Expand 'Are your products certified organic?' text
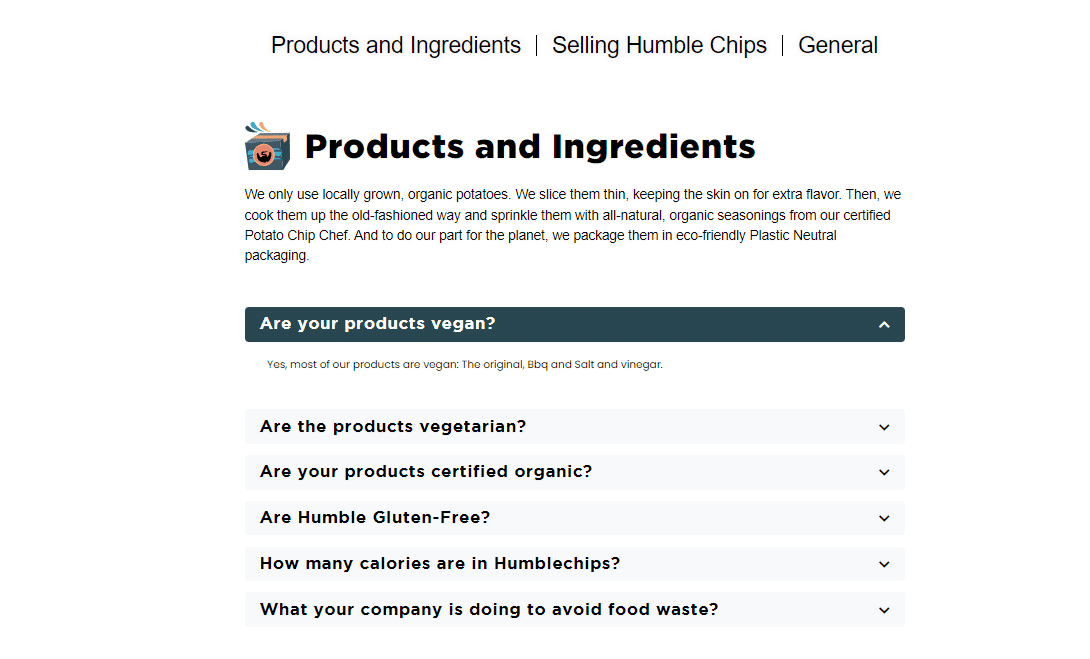Viewport: 1090px width, 659px height. 426,472
